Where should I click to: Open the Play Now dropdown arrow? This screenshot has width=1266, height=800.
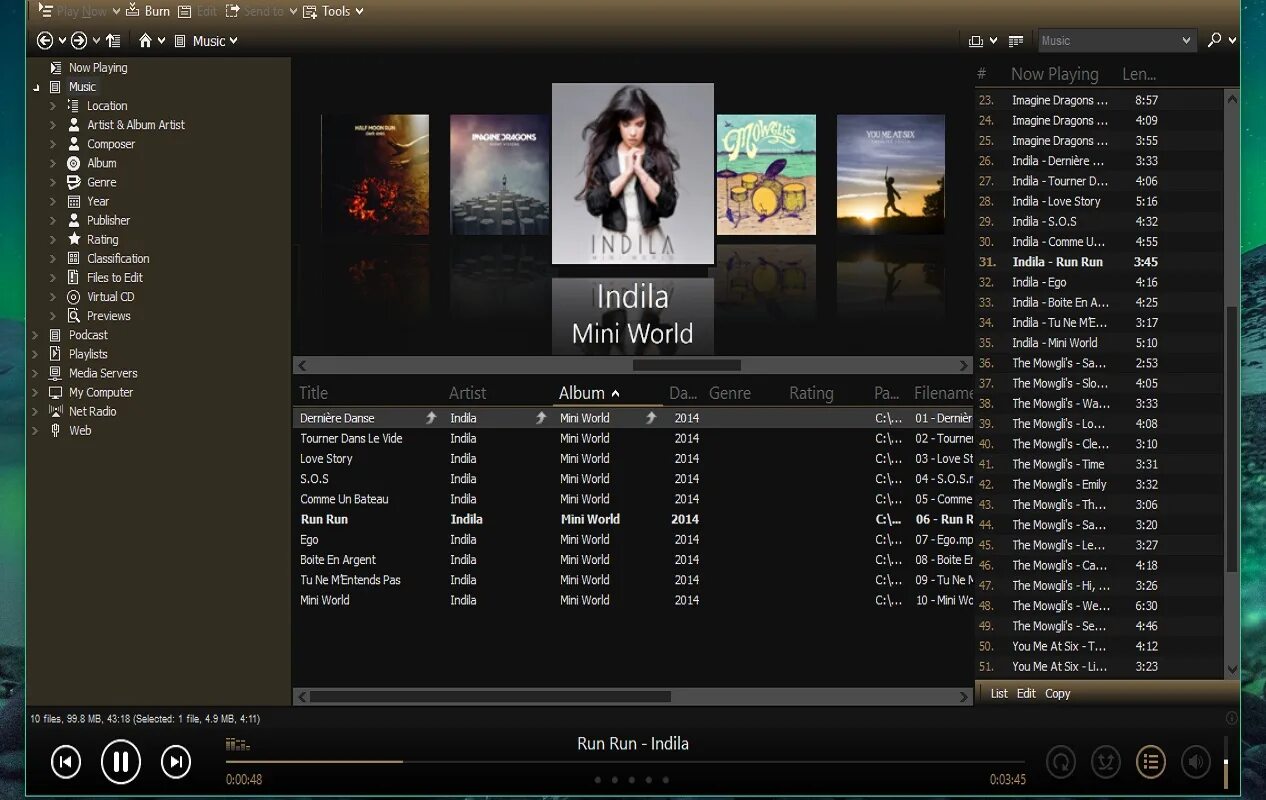point(116,12)
